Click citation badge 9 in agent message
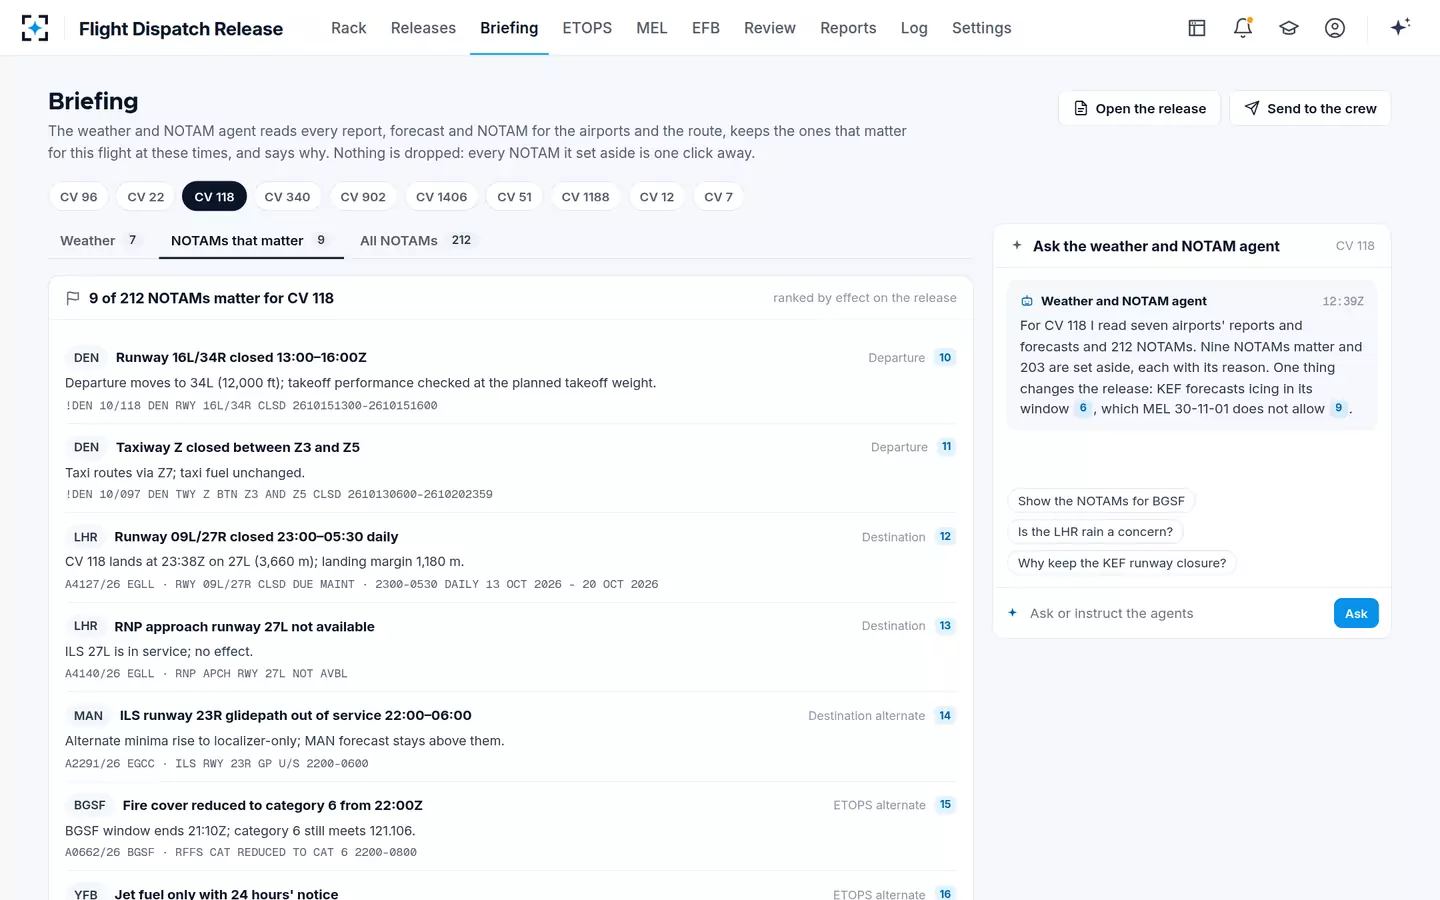The height and width of the screenshot is (900, 1440). pos(1338,408)
